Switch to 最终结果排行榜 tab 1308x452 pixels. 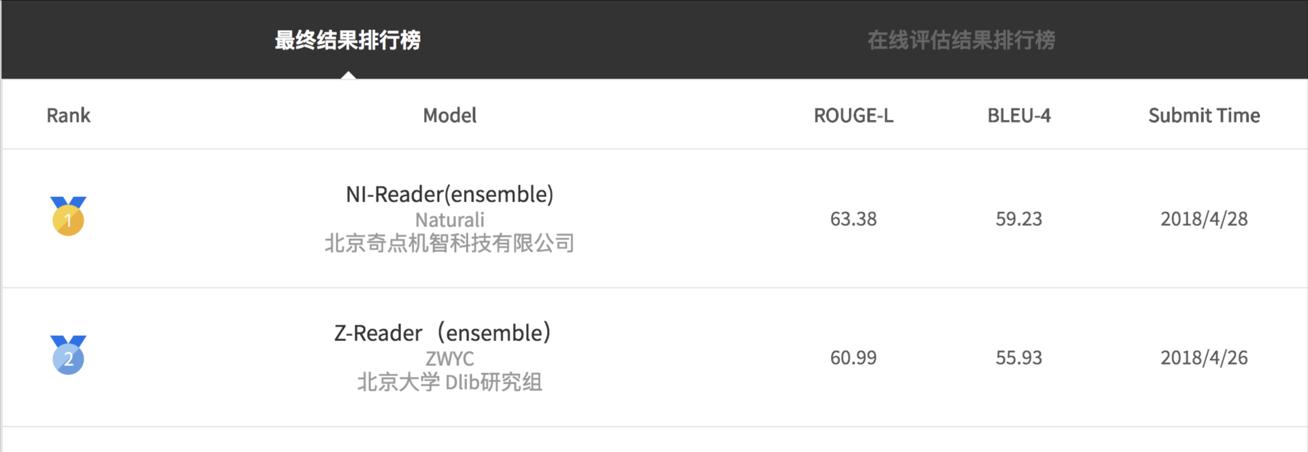(x=348, y=41)
